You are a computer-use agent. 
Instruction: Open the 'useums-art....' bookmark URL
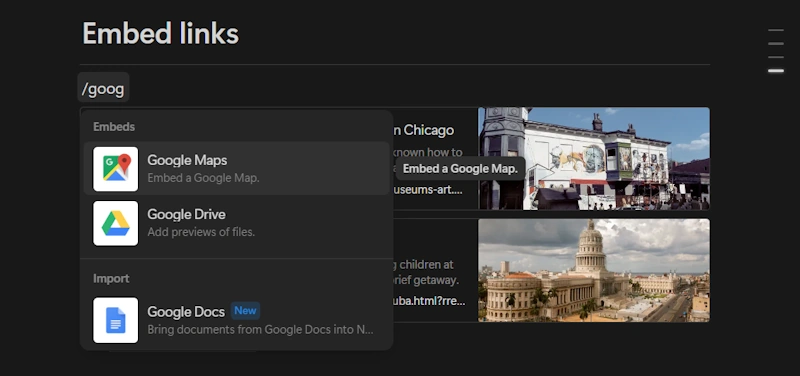(427, 190)
